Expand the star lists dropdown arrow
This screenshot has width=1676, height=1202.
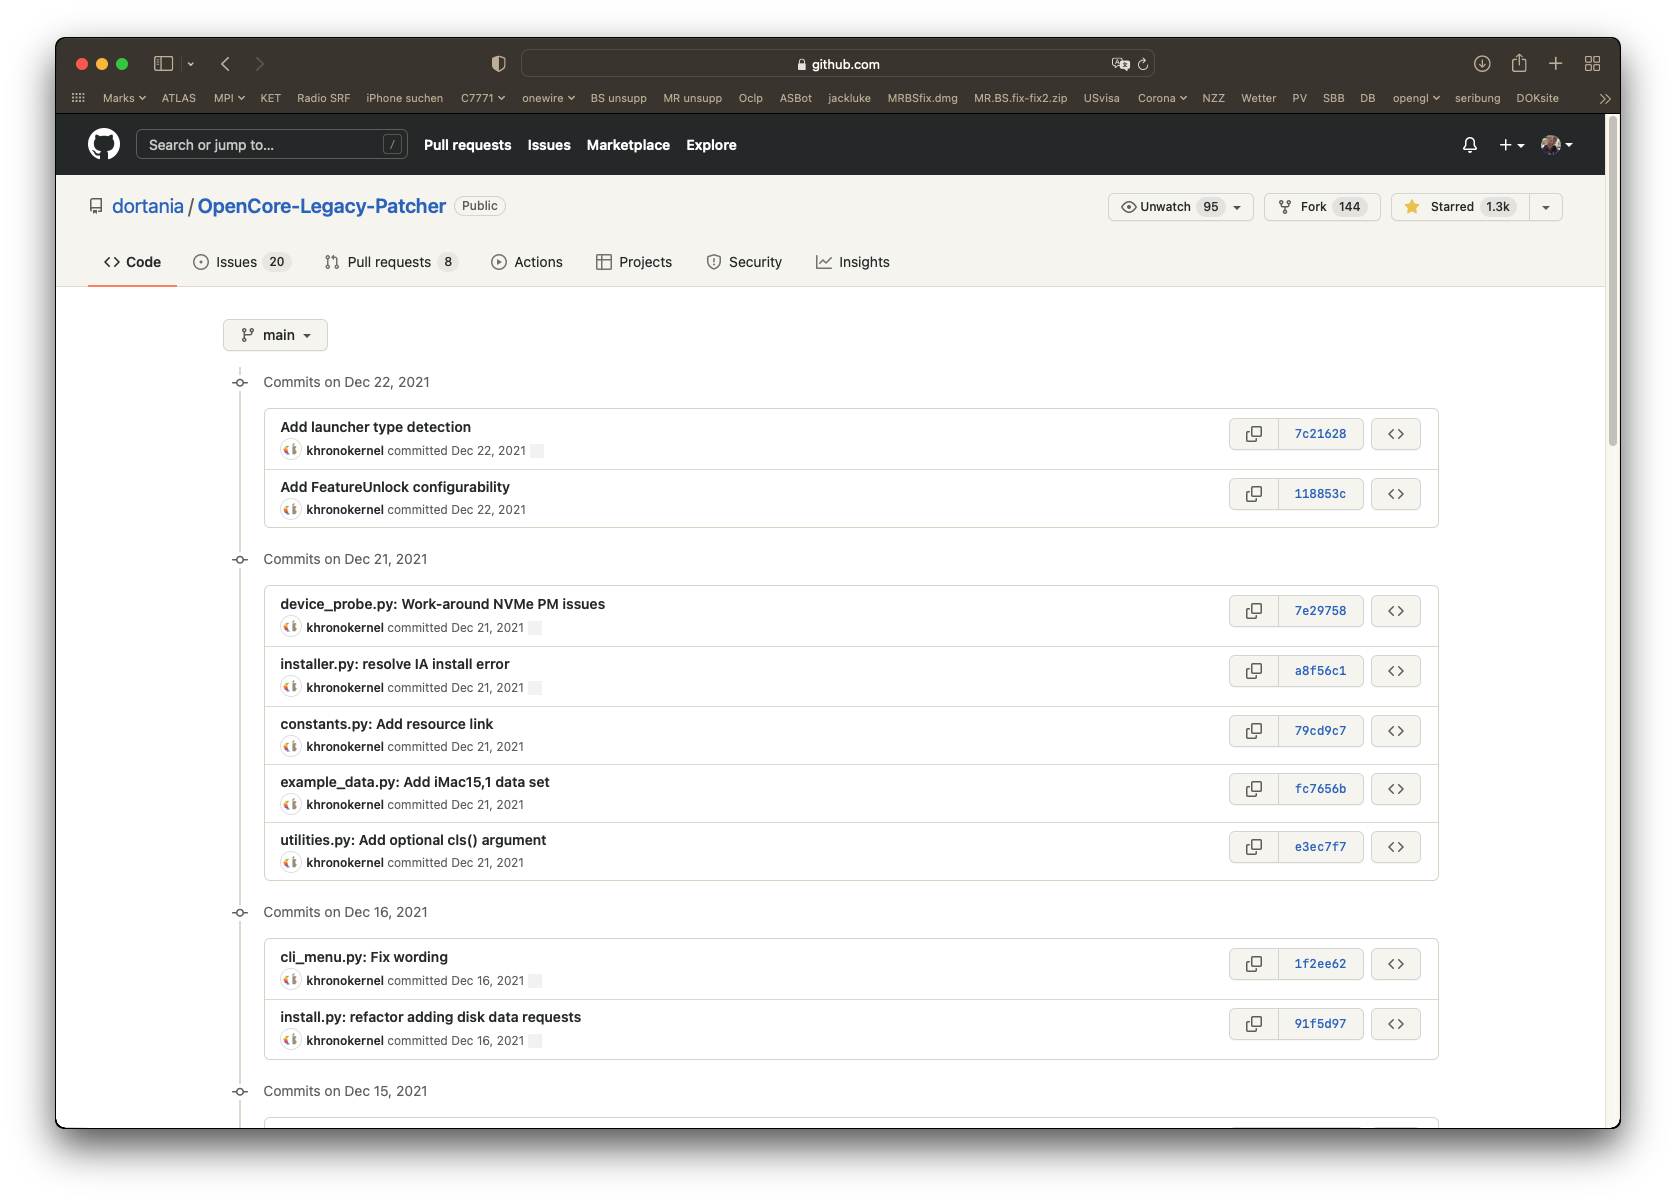1546,207
